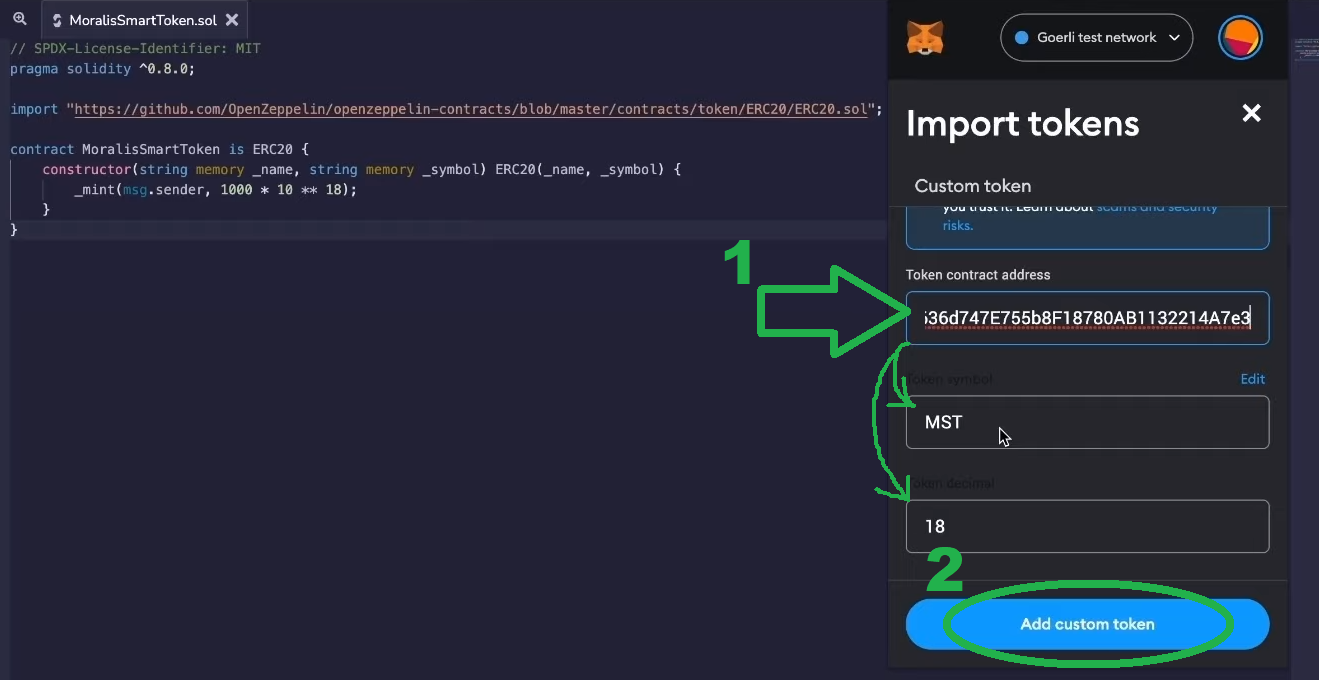Viewport: 1319px width, 680px height.
Task: Select the Custom token tab
Action: (972, 186)
